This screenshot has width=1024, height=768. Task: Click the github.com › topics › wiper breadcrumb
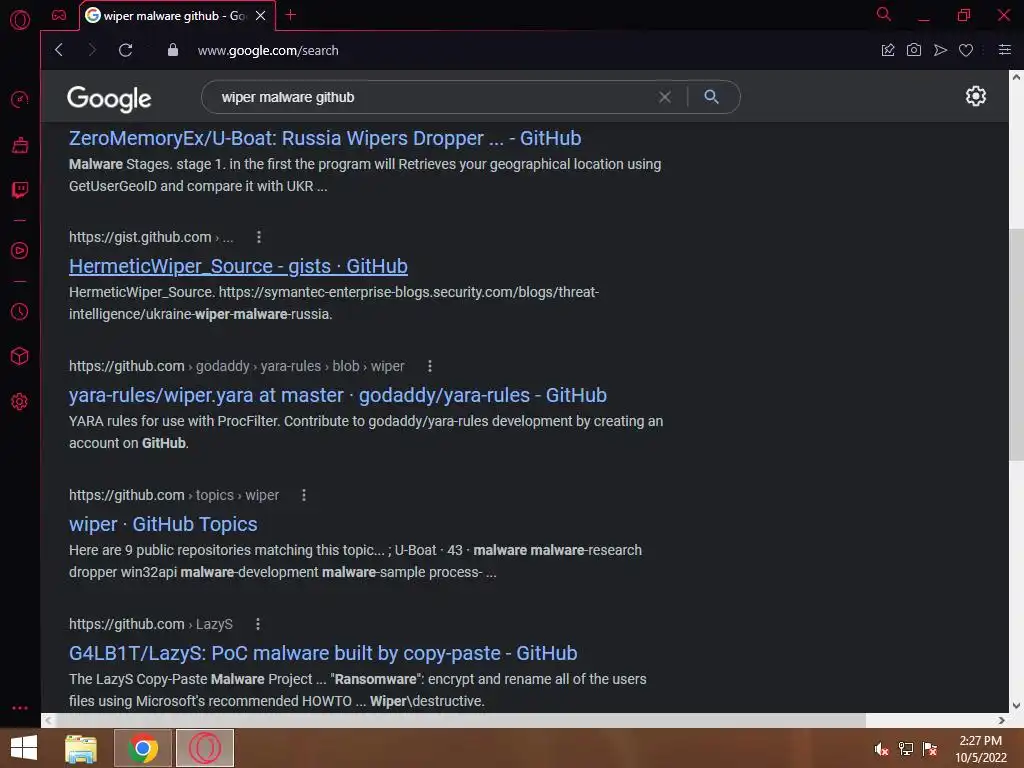pos(174,495)
